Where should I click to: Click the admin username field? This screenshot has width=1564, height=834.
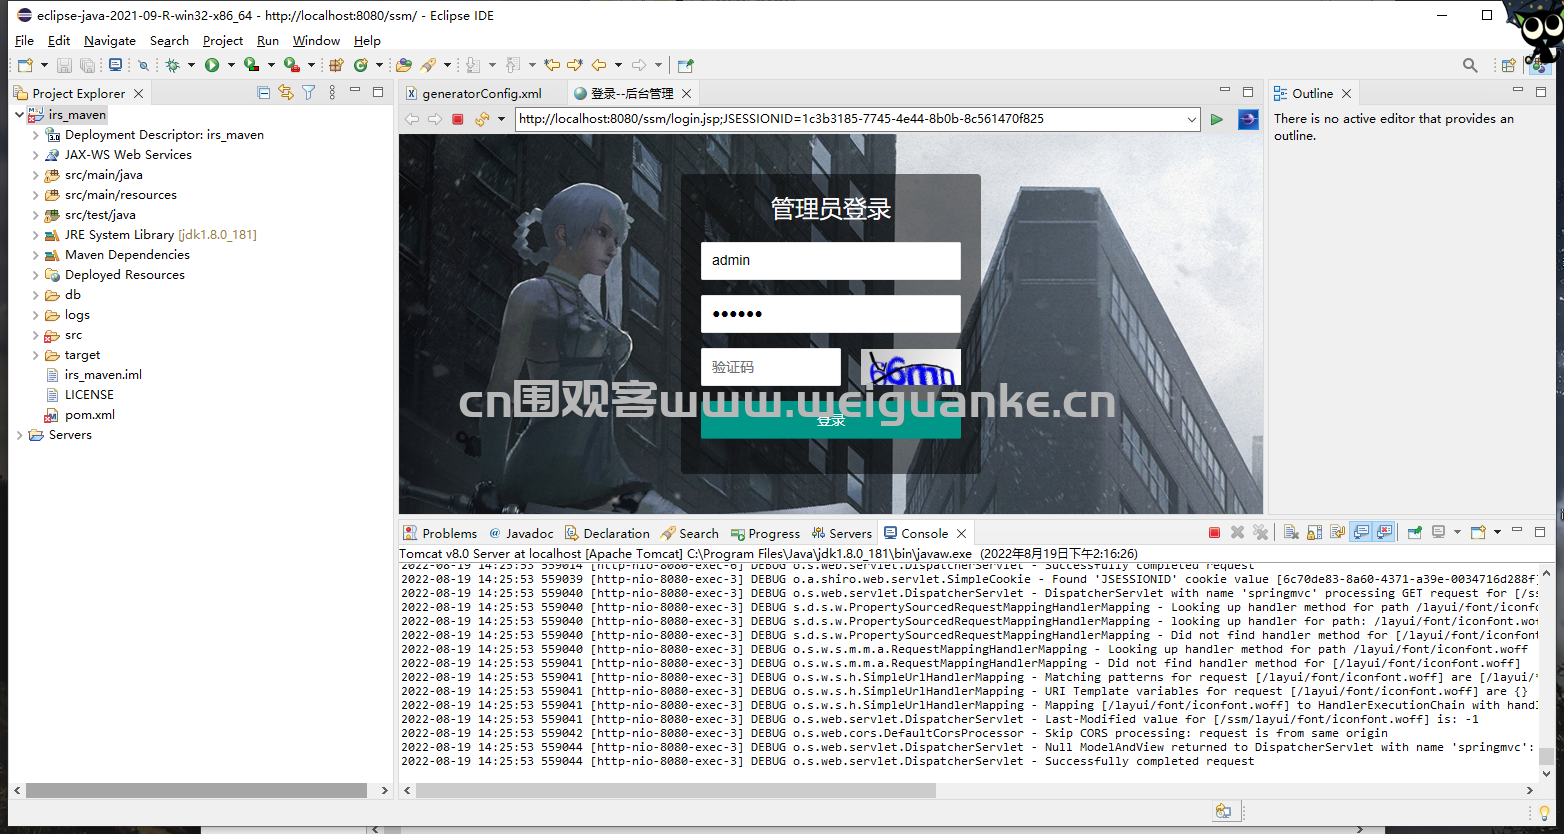click(x=830, y=260)
